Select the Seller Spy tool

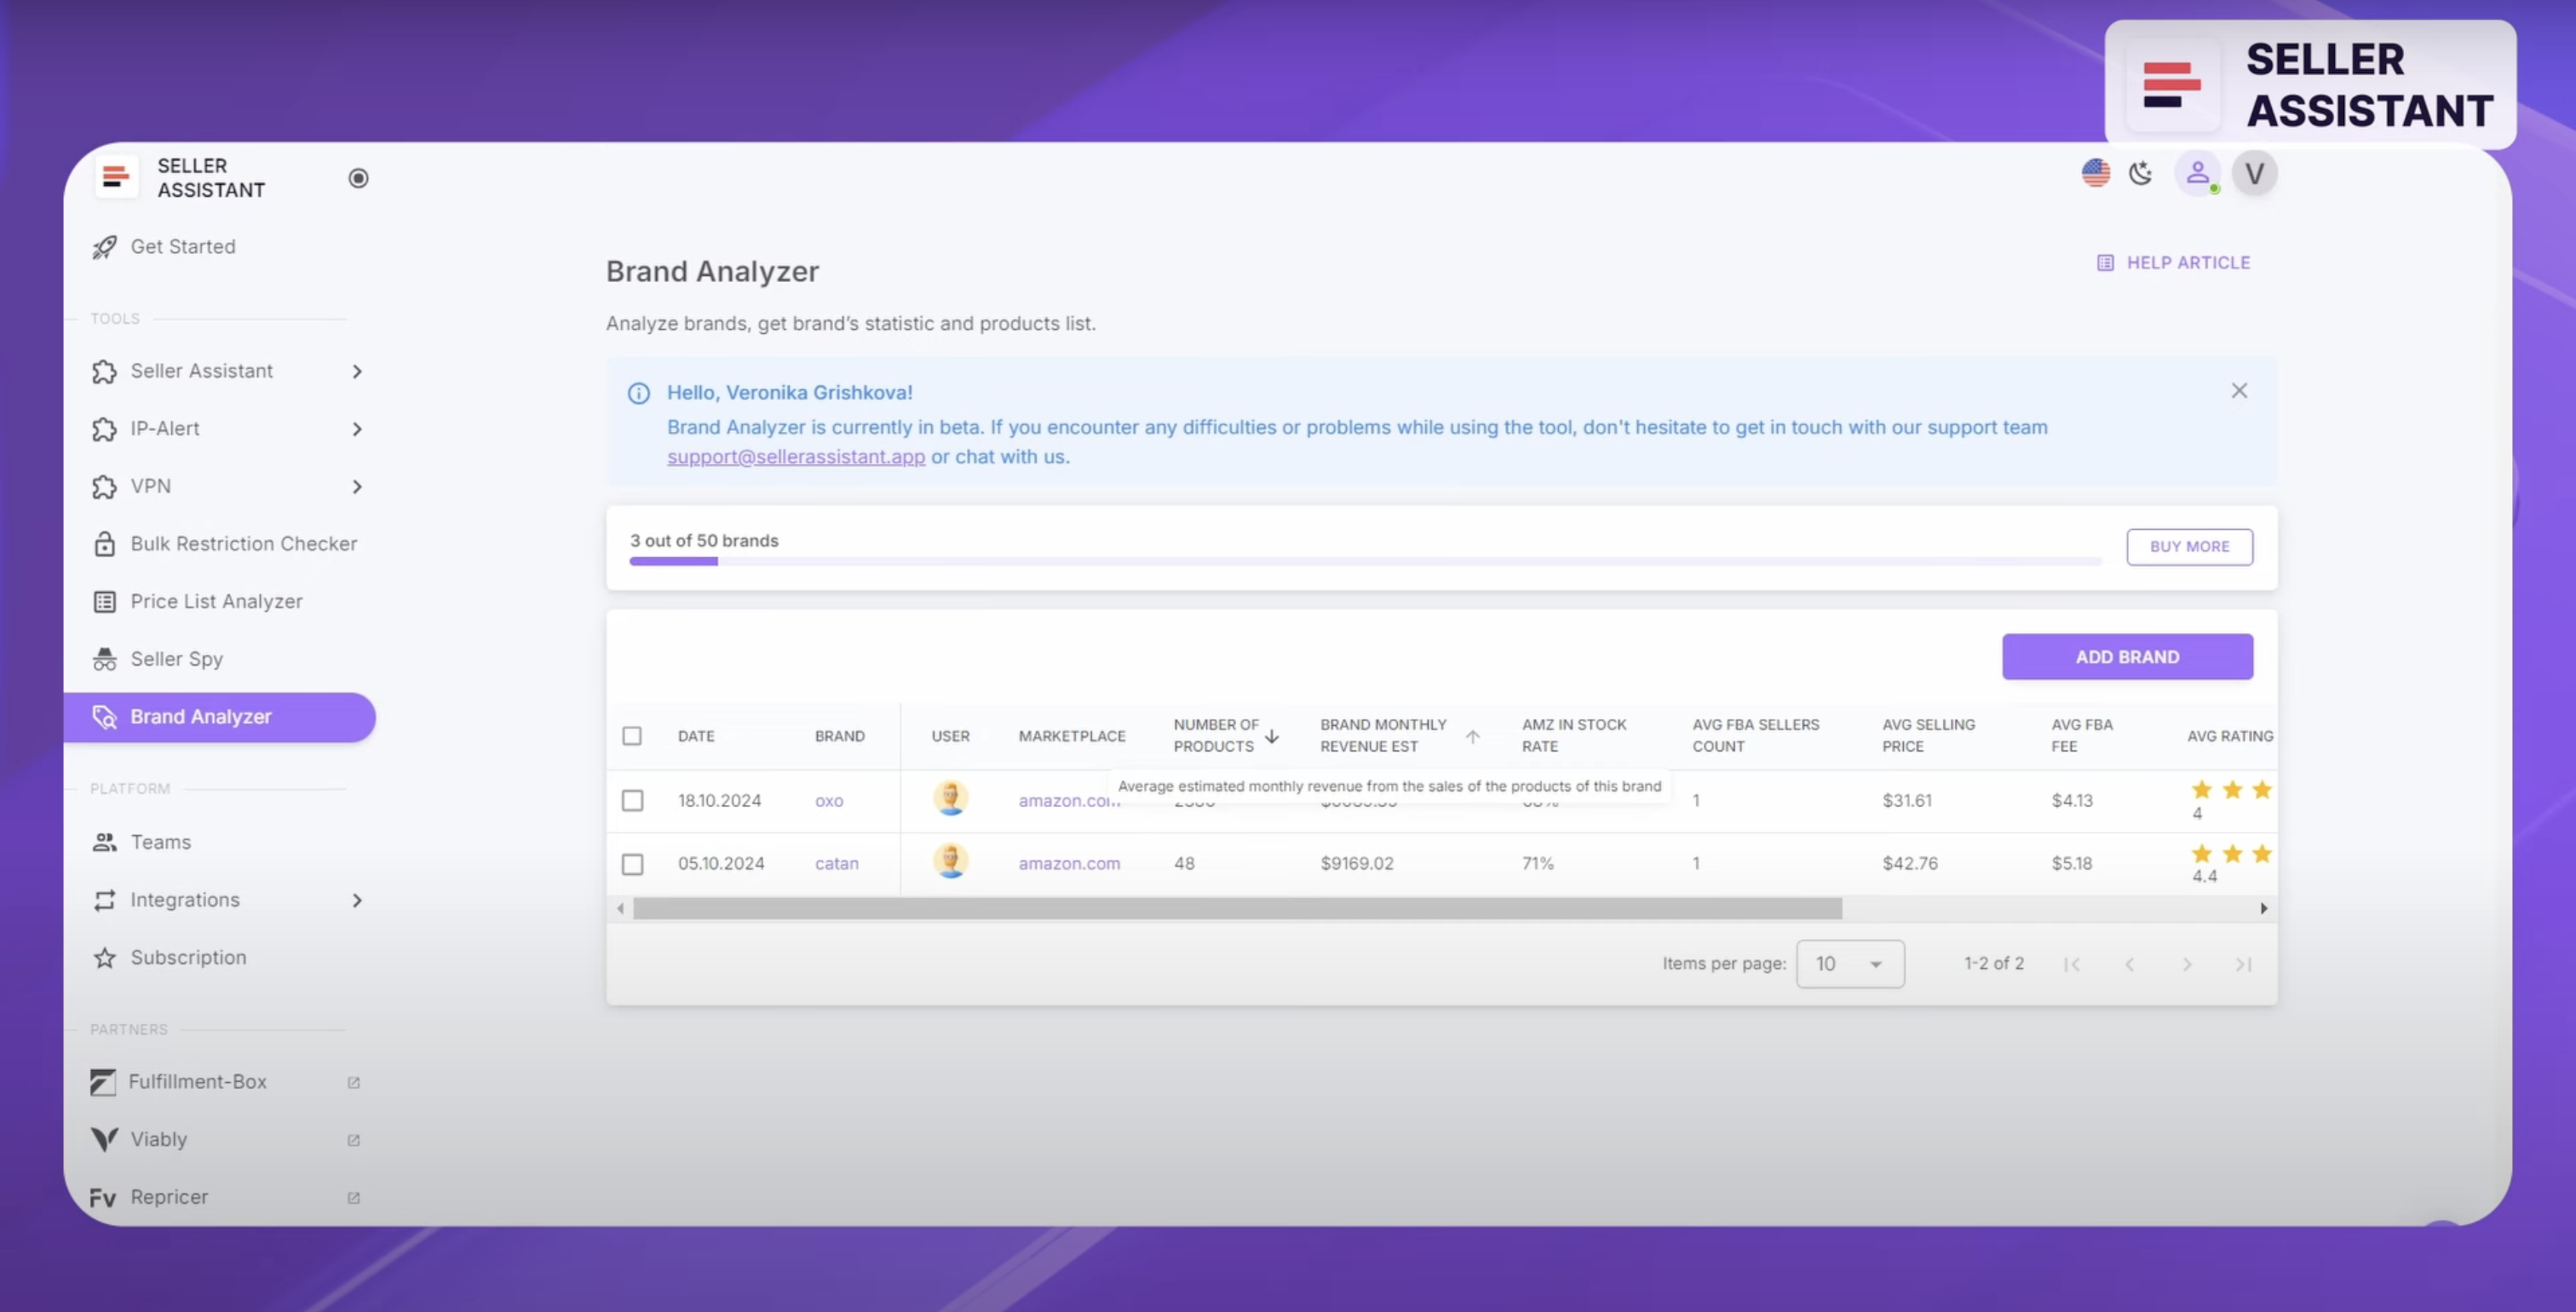[x=176, y=658]
